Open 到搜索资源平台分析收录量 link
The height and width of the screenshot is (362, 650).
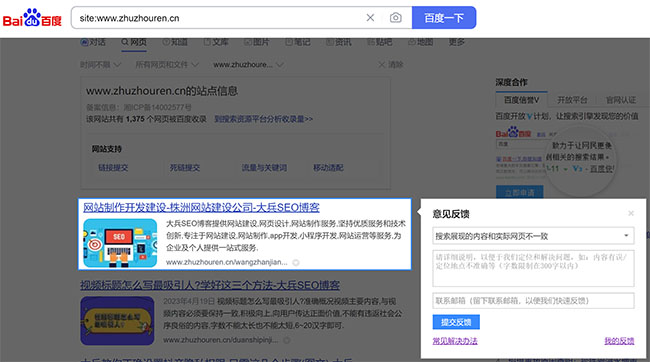(264, 119)
